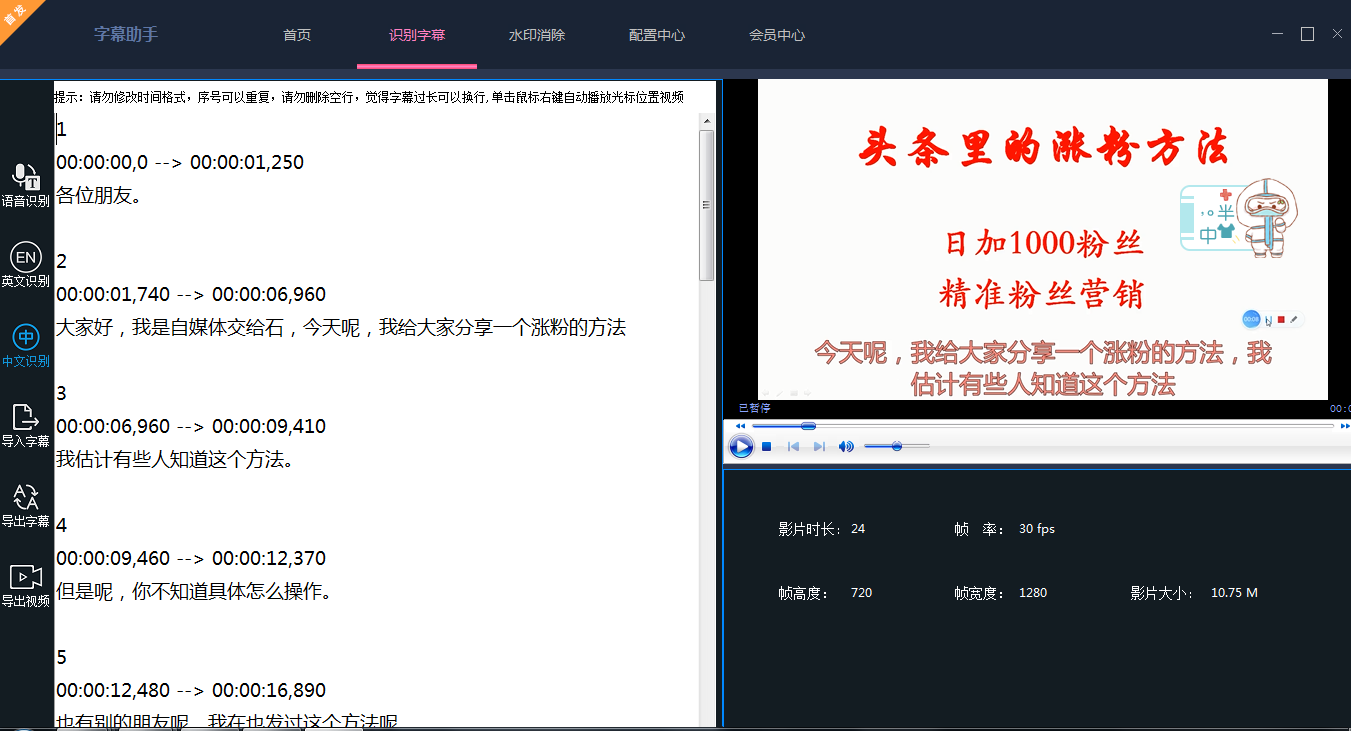This screenshot has height=742, width=1351.
Task: Open the 导出视频 export video tool
Action: point(26,585)
